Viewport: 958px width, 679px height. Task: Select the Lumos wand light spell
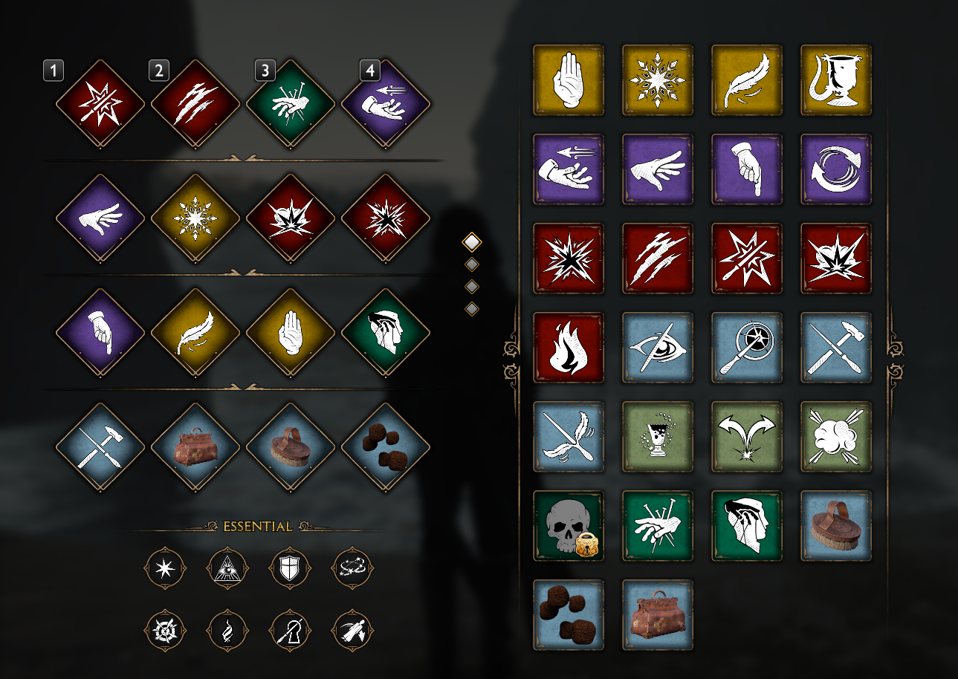pyautogui.click(x=747, y=347)
